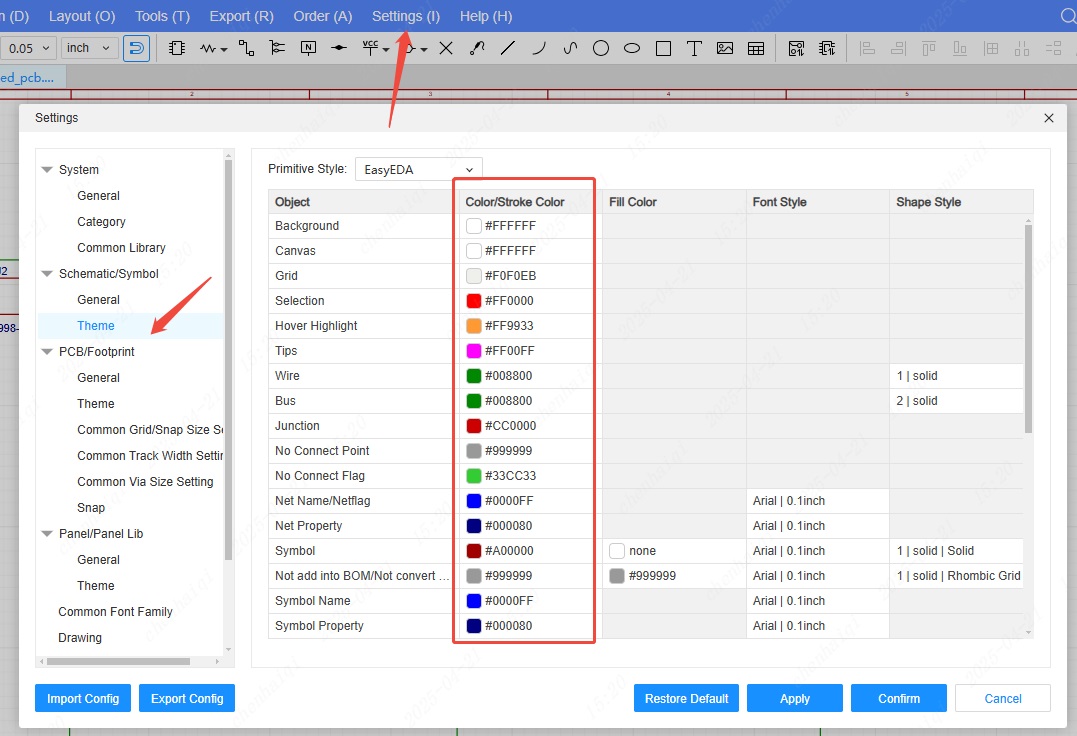Select Common Font Family in sidebar
This screenshot has width=1077, height=736.
(x=115, y=612)
